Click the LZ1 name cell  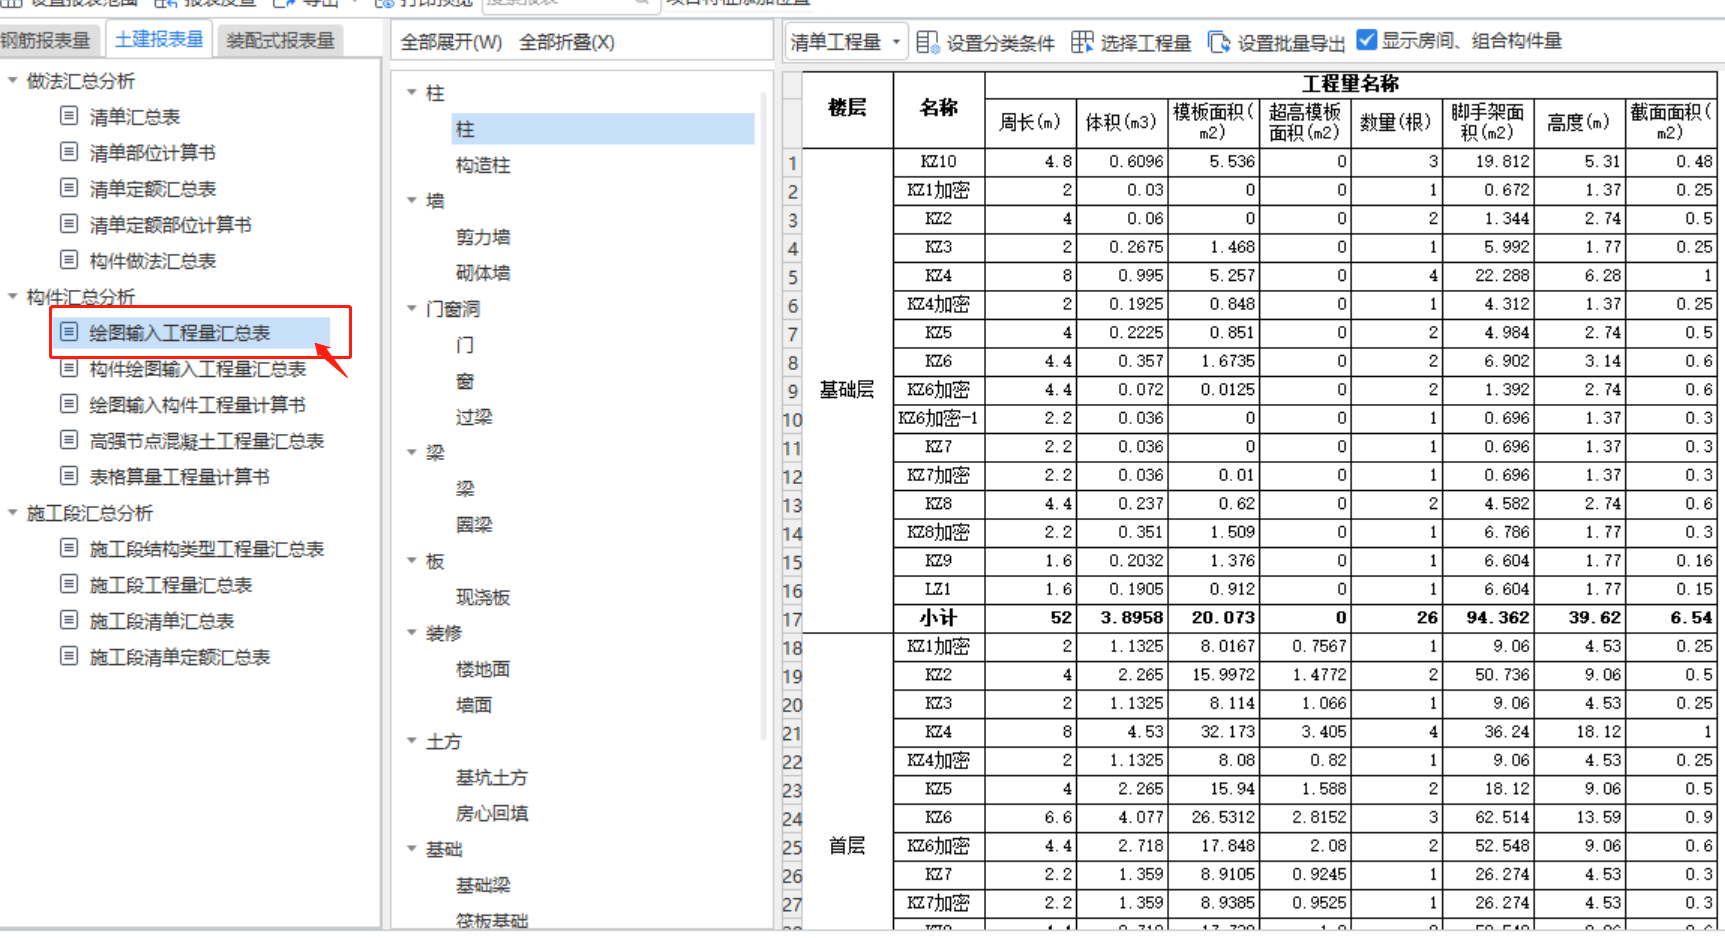[x=939, y=589]
